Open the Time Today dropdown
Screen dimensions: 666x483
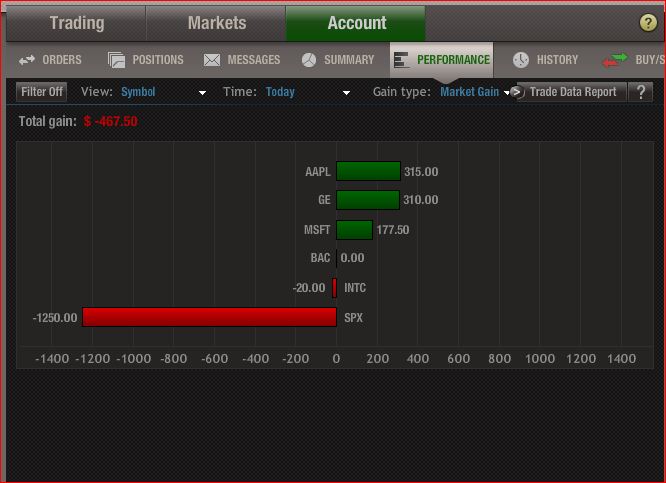(308, 92)
